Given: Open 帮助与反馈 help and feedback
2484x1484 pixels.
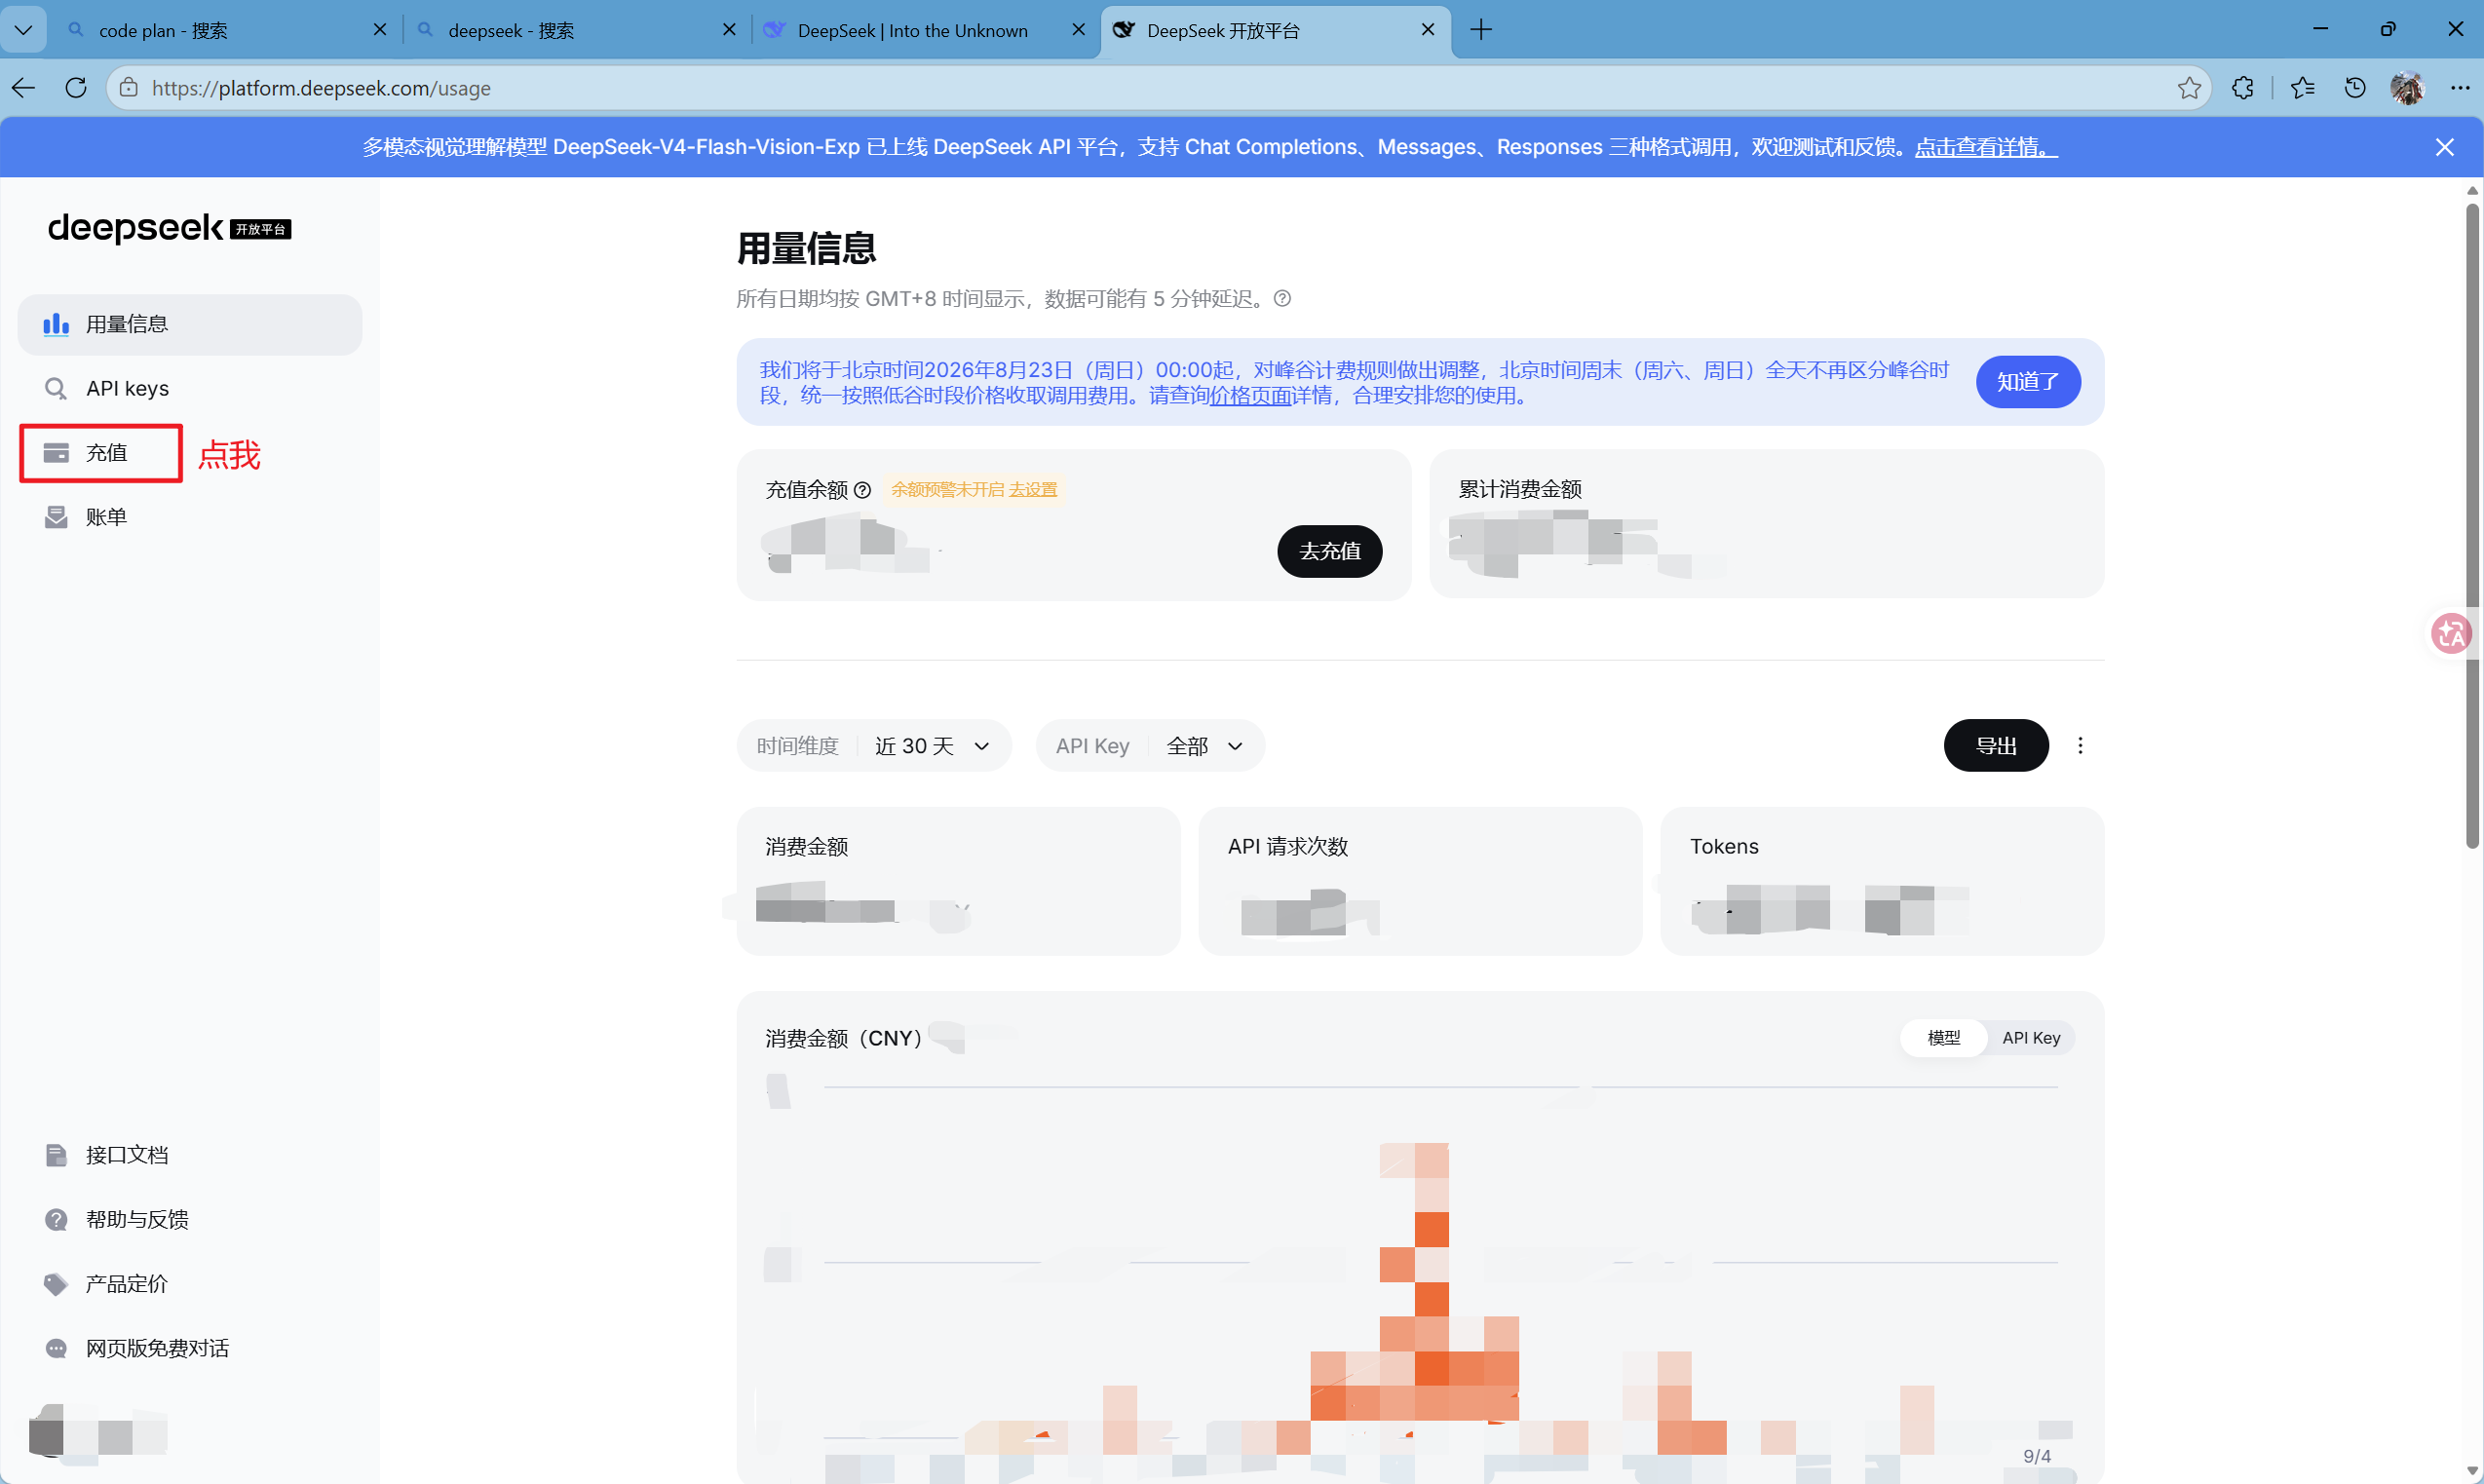Looking at the screenshot, I should 190,1219.
